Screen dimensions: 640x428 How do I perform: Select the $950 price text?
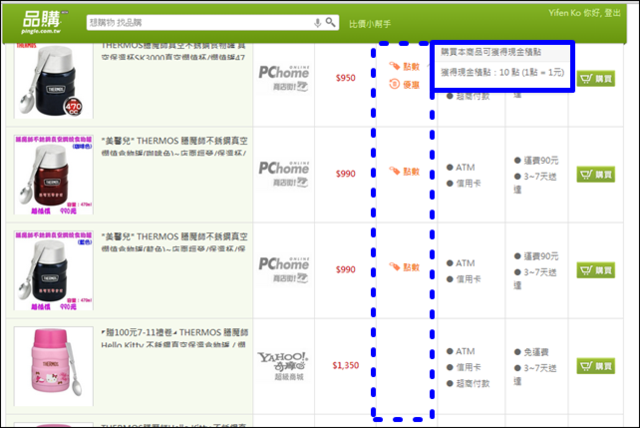(x=346, y=78)
